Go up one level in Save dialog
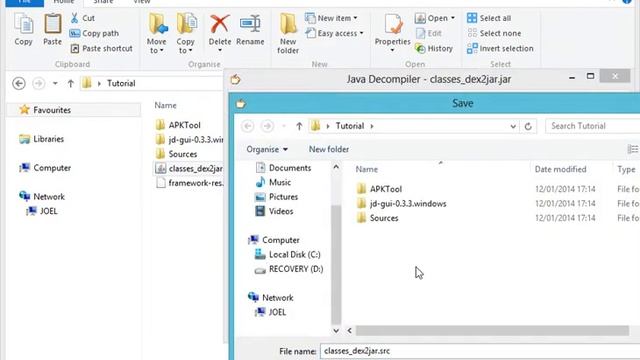 299,126
